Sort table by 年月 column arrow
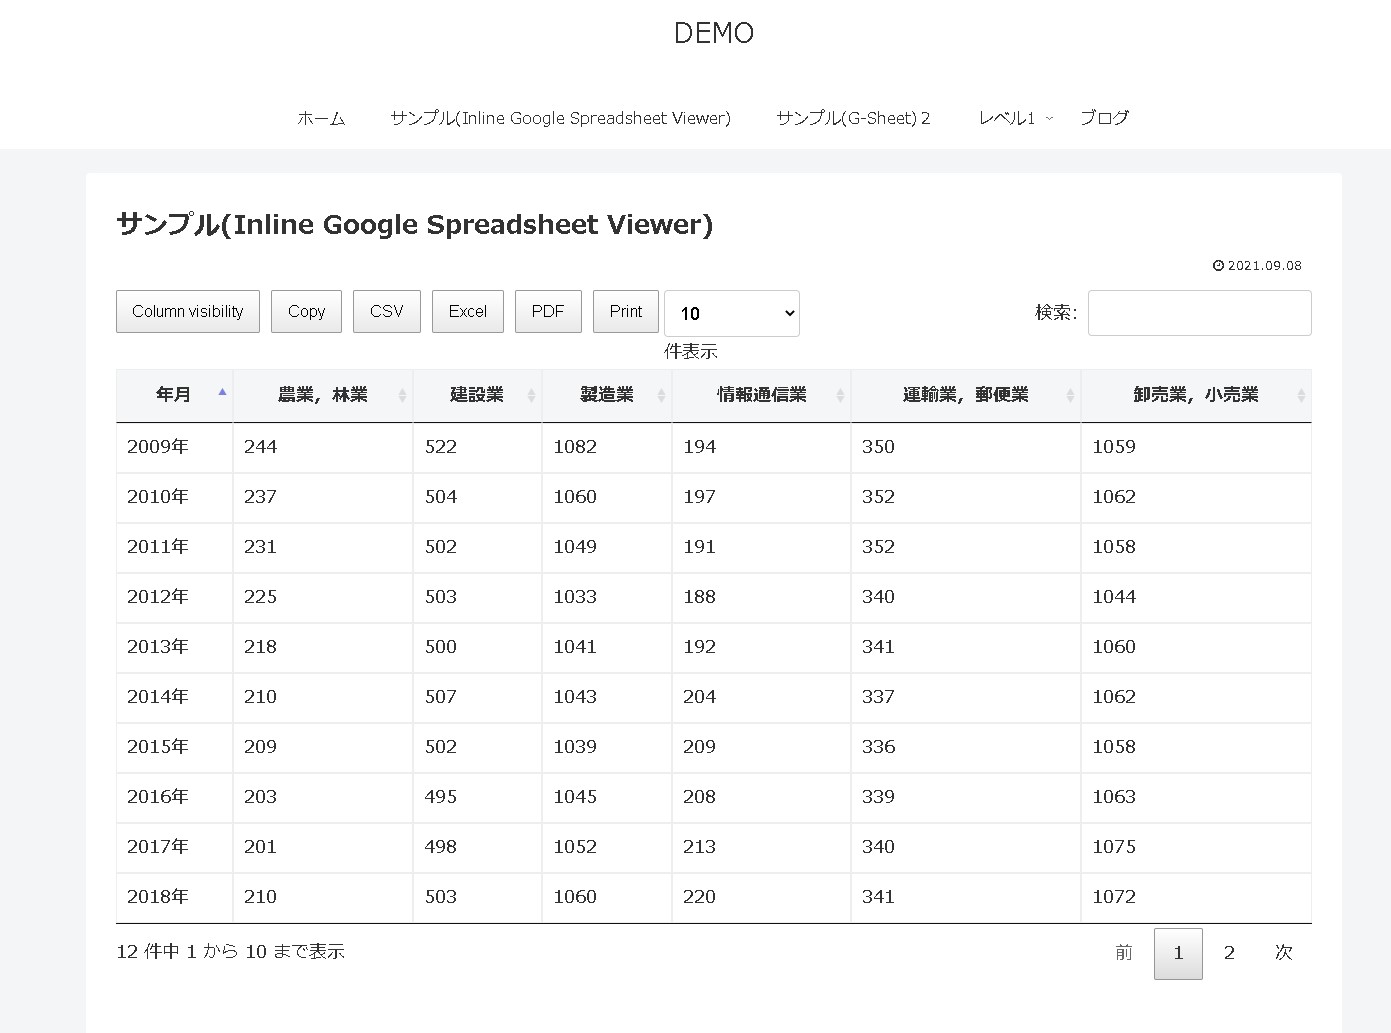The width and height of the screenshot is (1391, 1033). point(222,393)
